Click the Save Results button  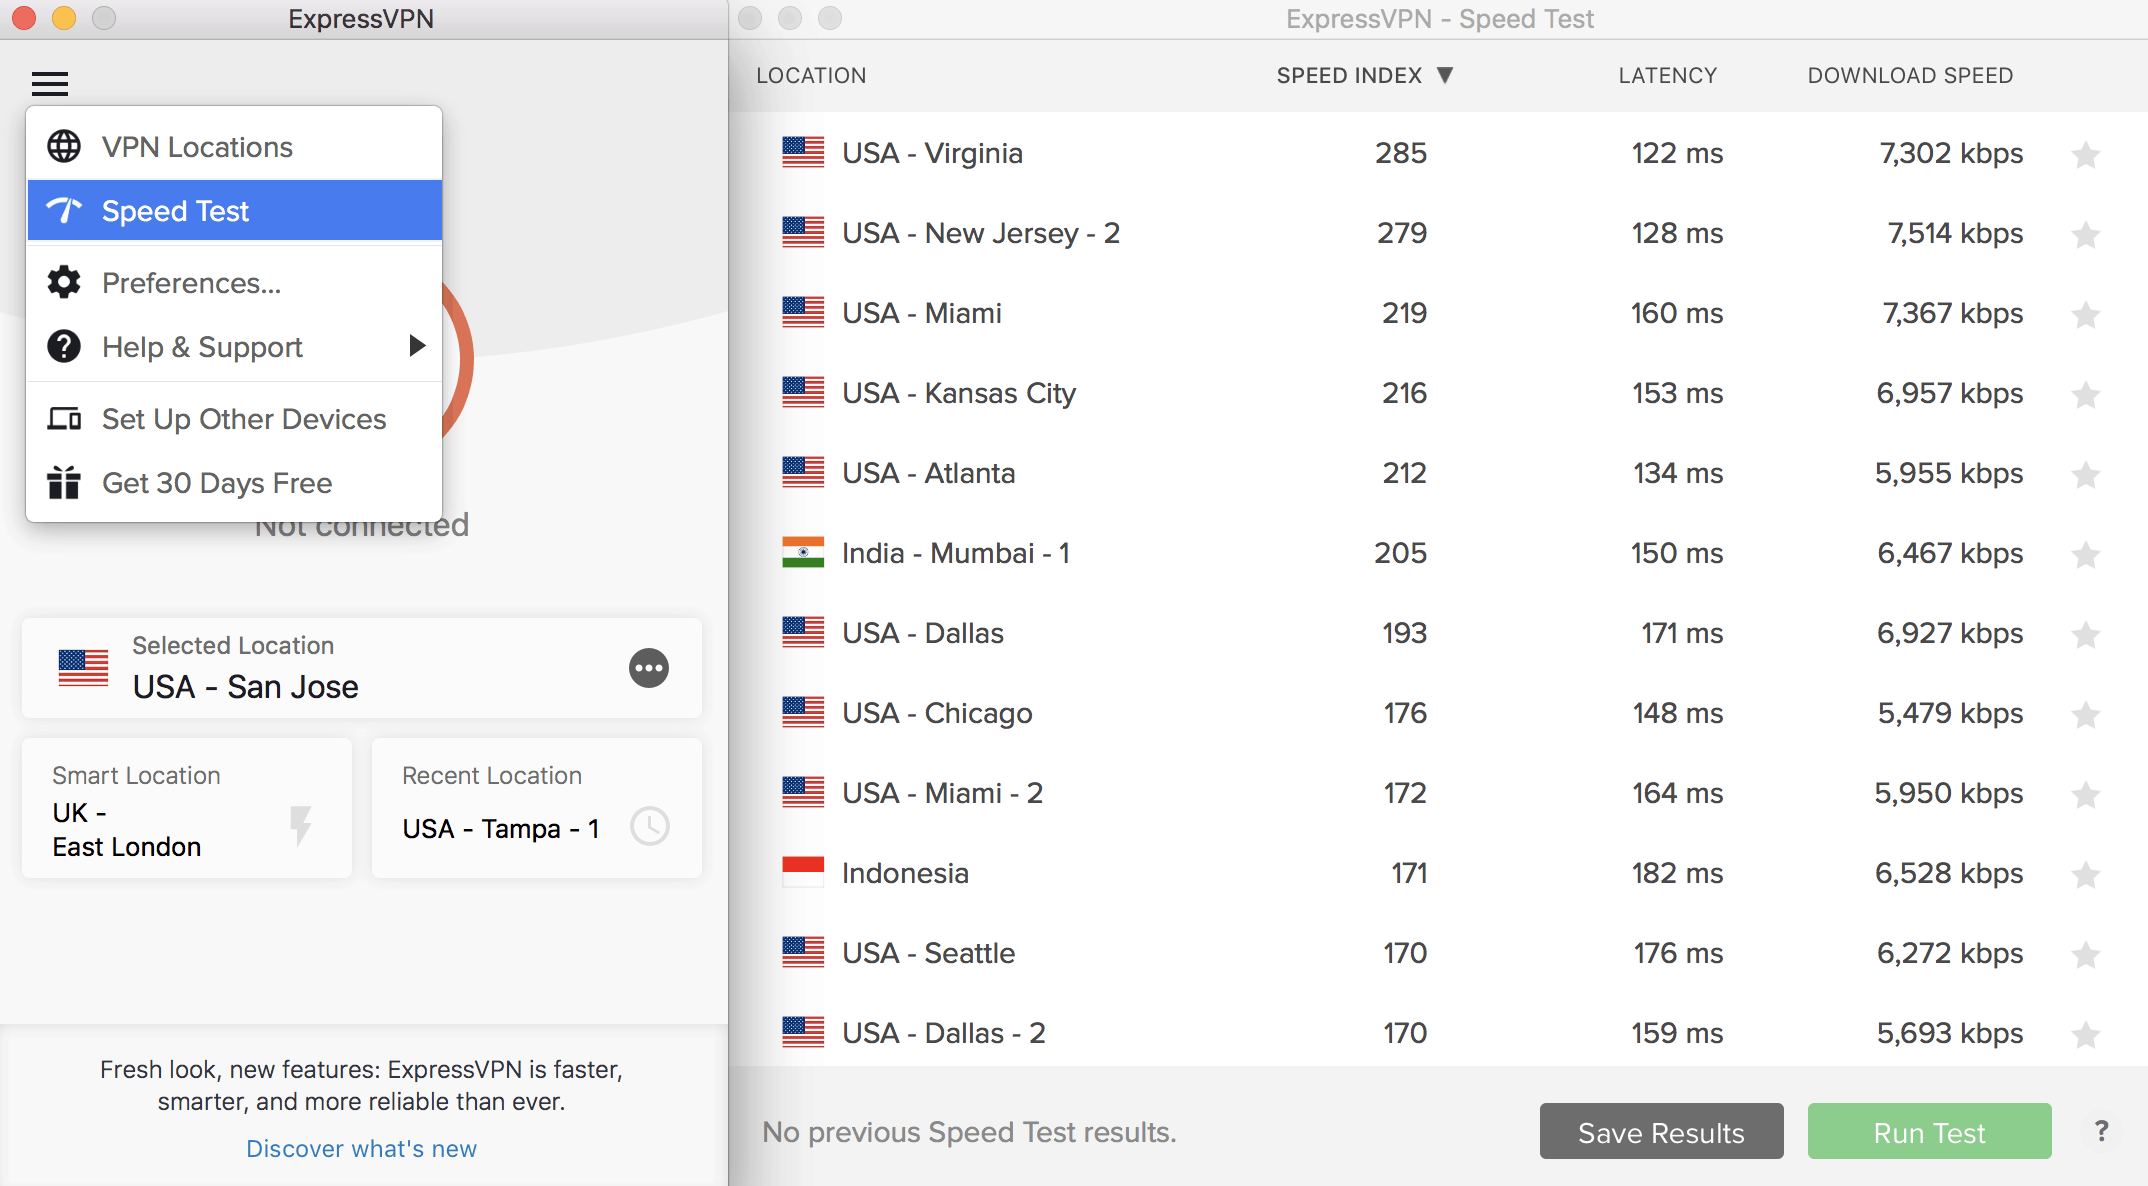pyautogui.click(x=1661, y=1131)
